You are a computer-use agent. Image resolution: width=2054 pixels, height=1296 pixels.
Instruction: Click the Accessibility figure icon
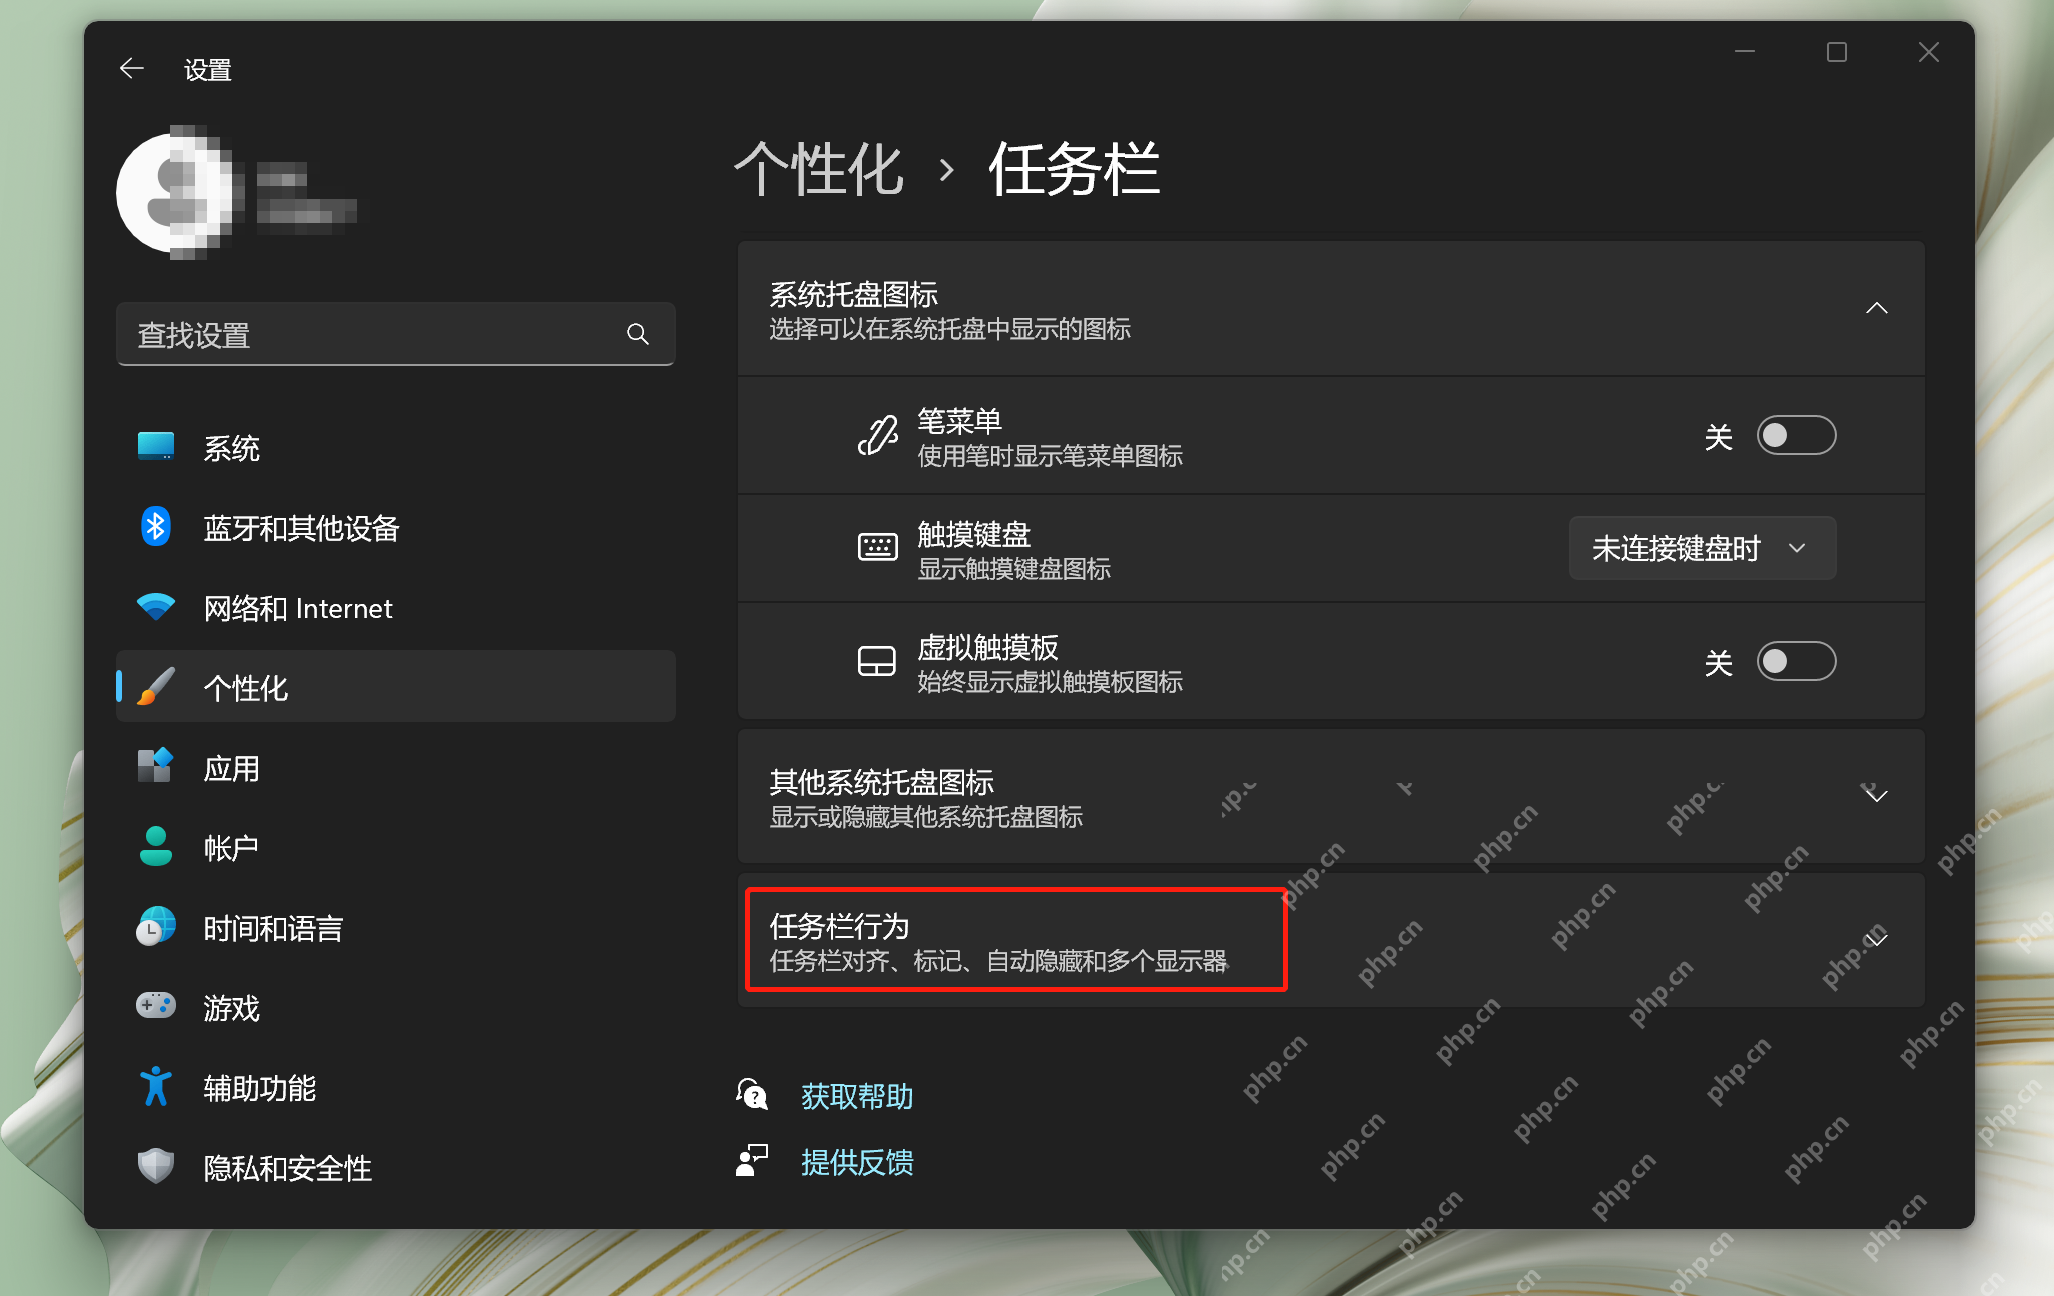coord(156,1087)
